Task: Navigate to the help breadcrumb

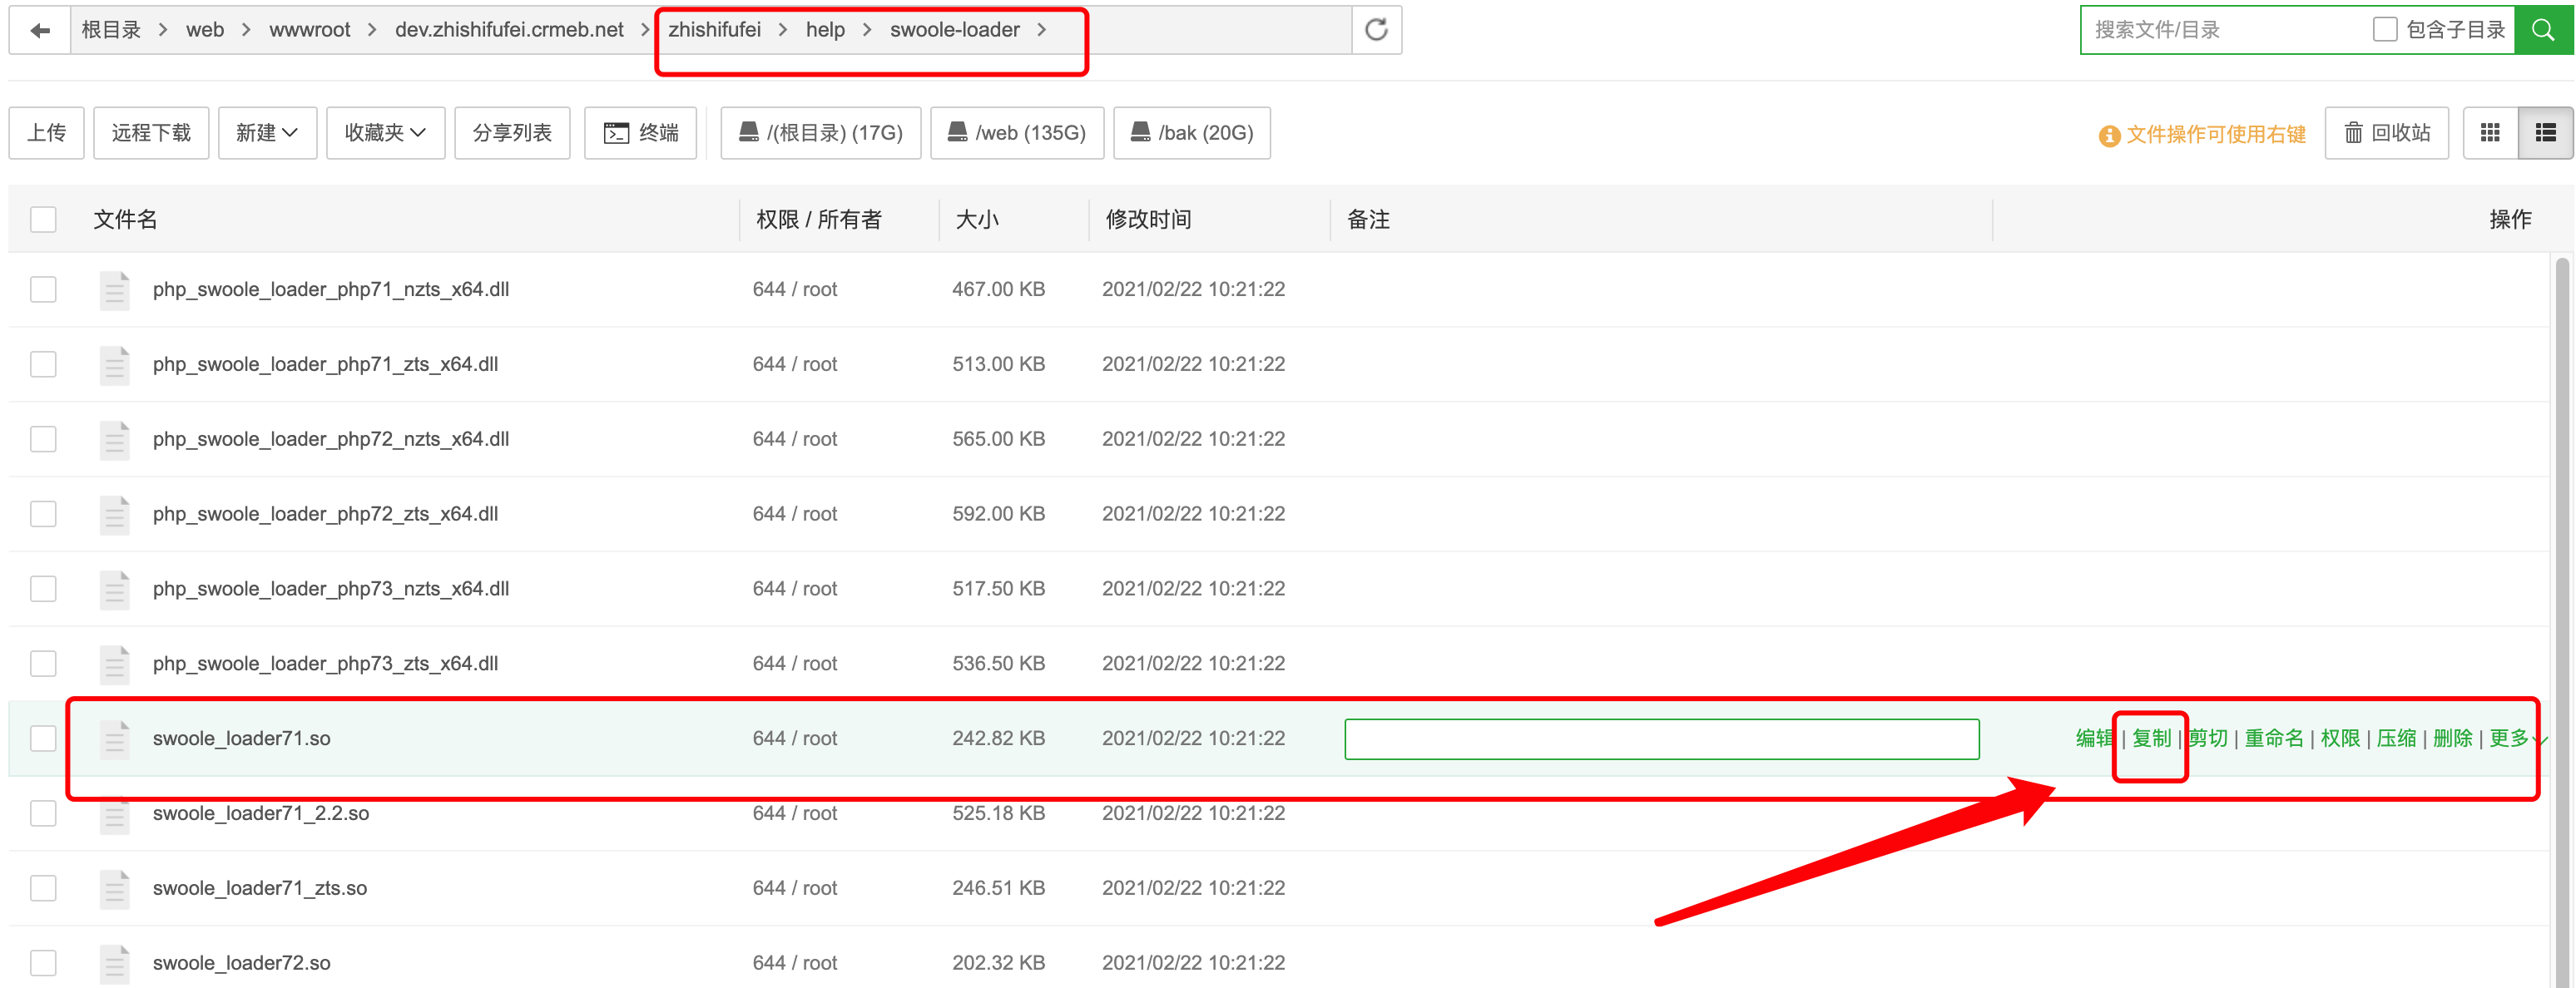Action: tap(825, 30)
